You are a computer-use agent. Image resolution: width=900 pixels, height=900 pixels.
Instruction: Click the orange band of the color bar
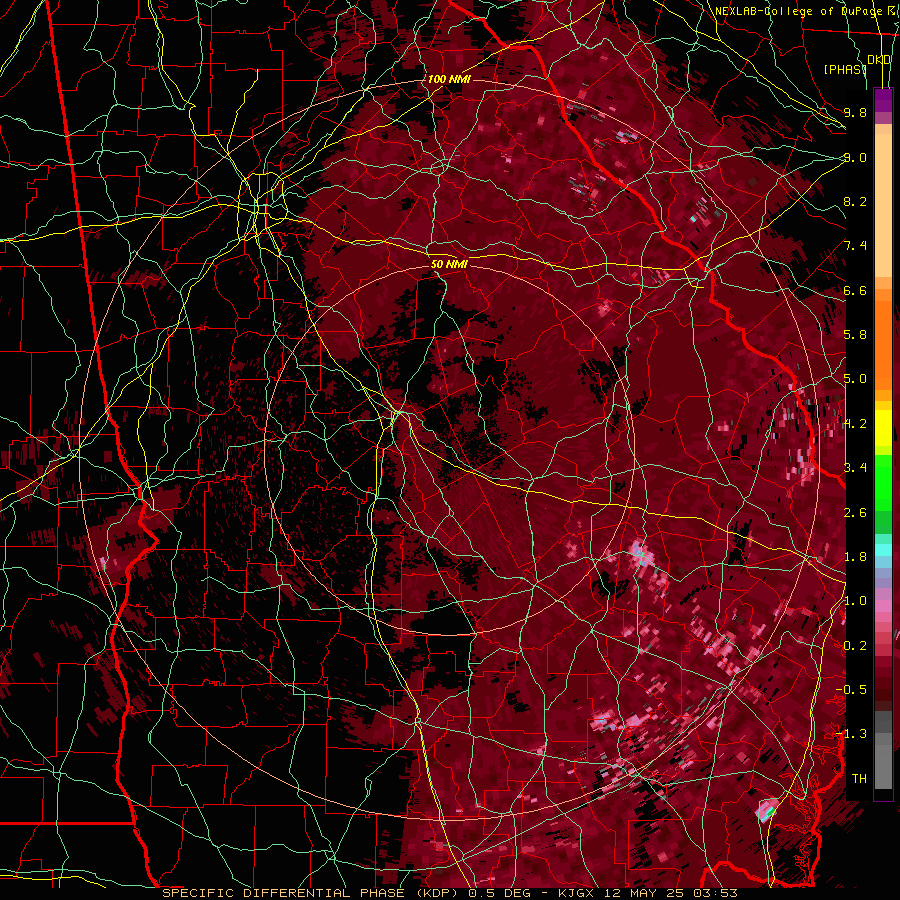click(883, 339)
